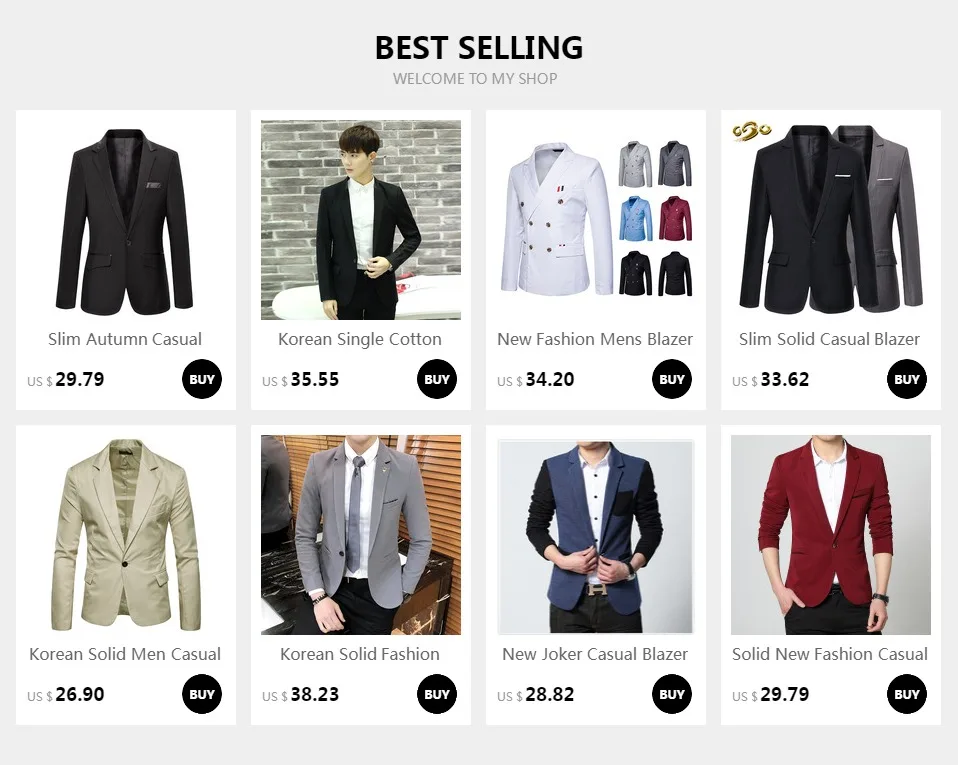Open the blue and black Joker blazer photo
Screen dimensions: 958x765
(596, 535)
